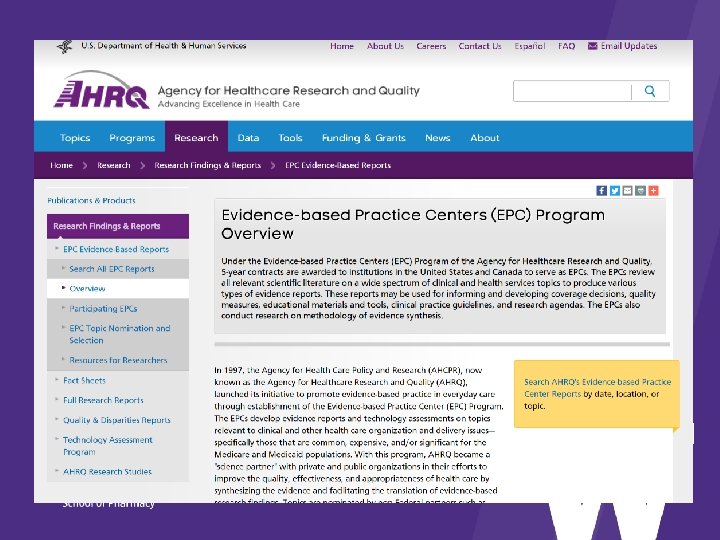Open EPC Topic Nomination and Selection
This screenshot has width=720, height=540.
click(120, 334)
